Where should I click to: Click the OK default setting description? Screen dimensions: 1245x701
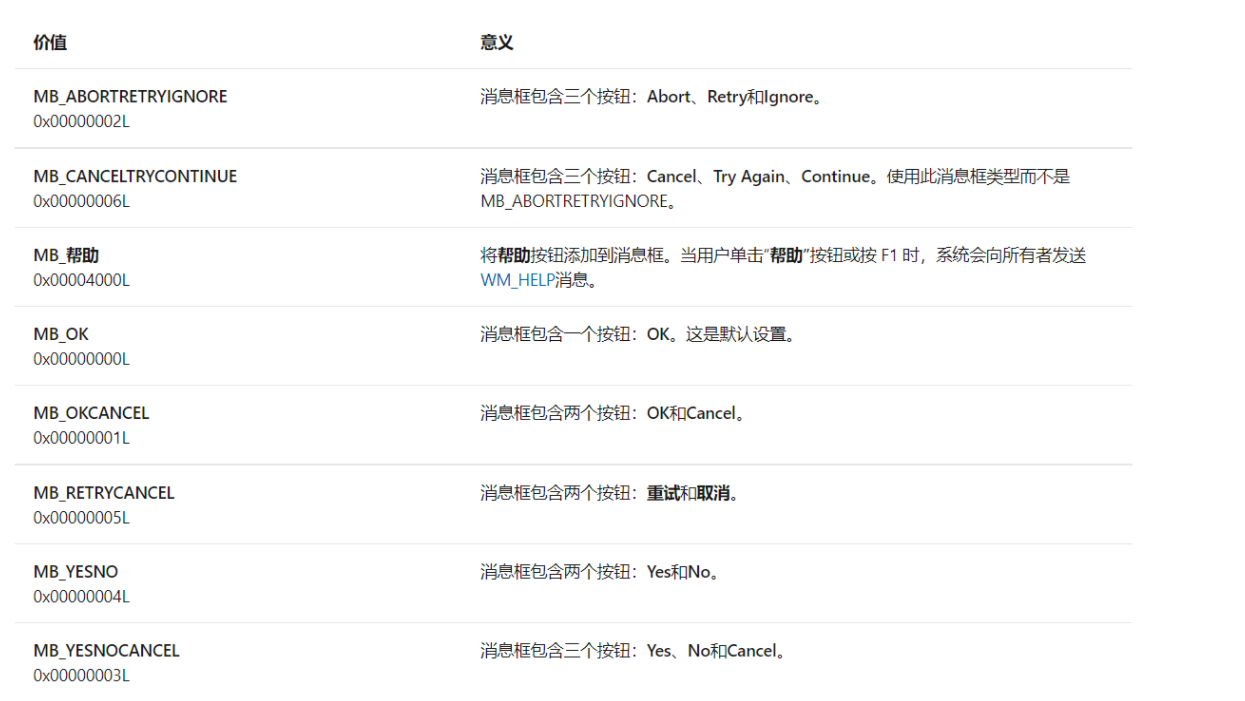click(x=638, y=334)
